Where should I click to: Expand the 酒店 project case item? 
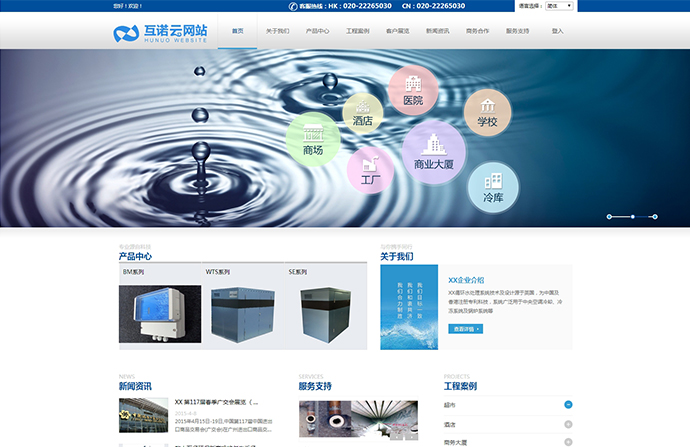(568, 424)
